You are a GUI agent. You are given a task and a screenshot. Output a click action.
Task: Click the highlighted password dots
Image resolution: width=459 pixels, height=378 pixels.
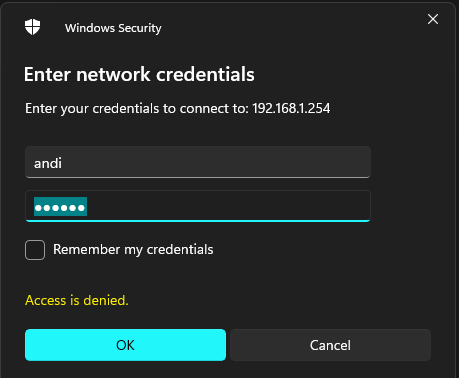[x=60, y=207]
